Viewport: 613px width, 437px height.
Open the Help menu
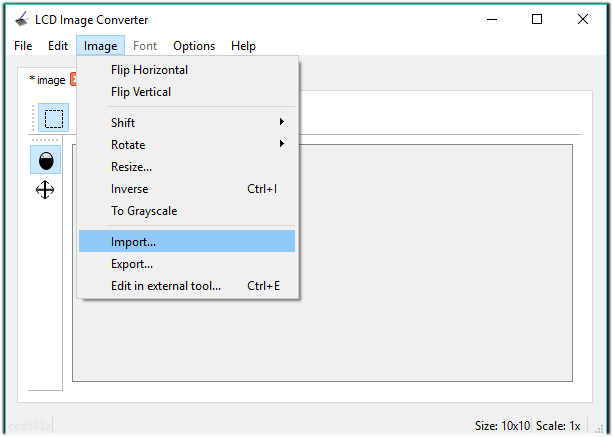(243, 46)
